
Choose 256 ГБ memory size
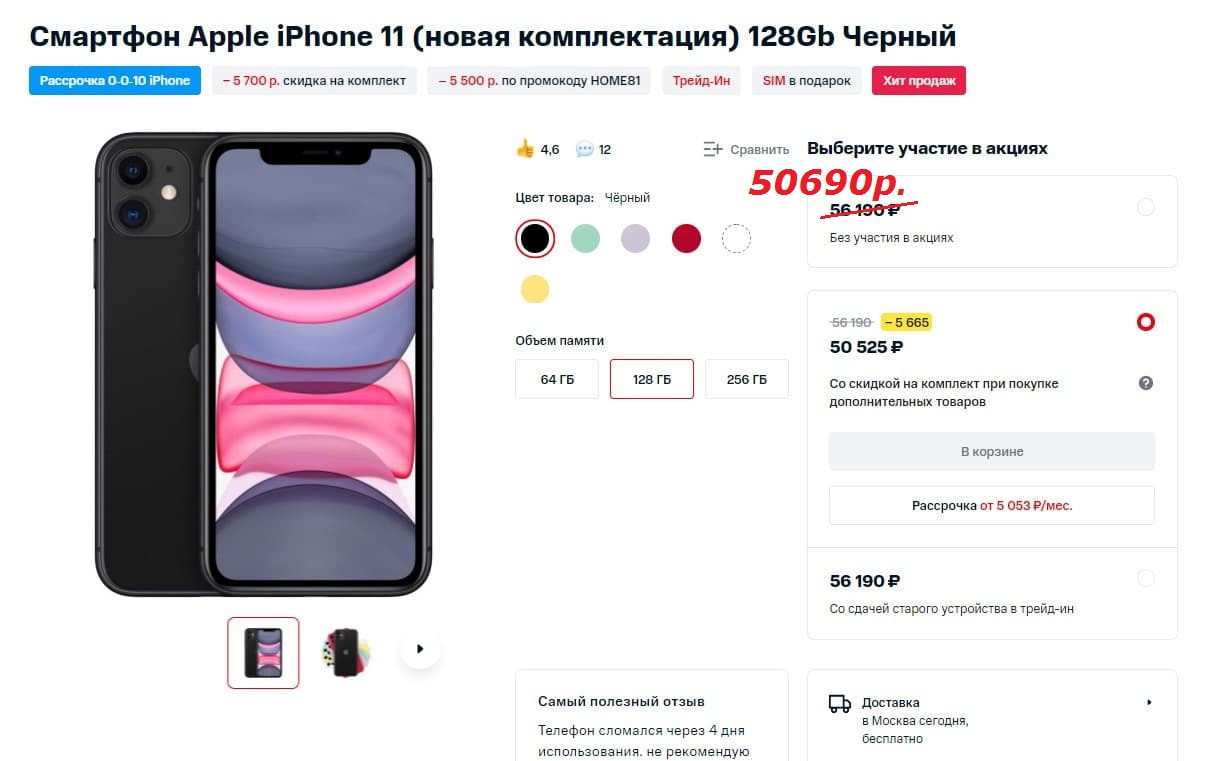click(x=747, y=379)
